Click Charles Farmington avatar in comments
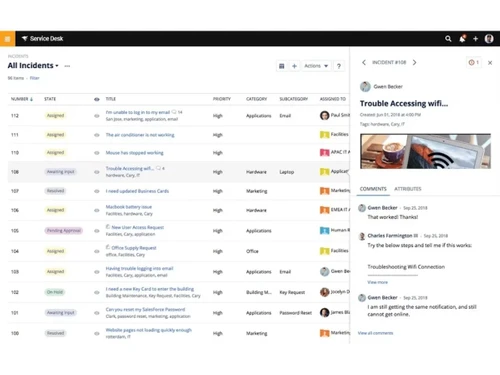This screenshot has height=375, width=500. (x=362, y=236)
